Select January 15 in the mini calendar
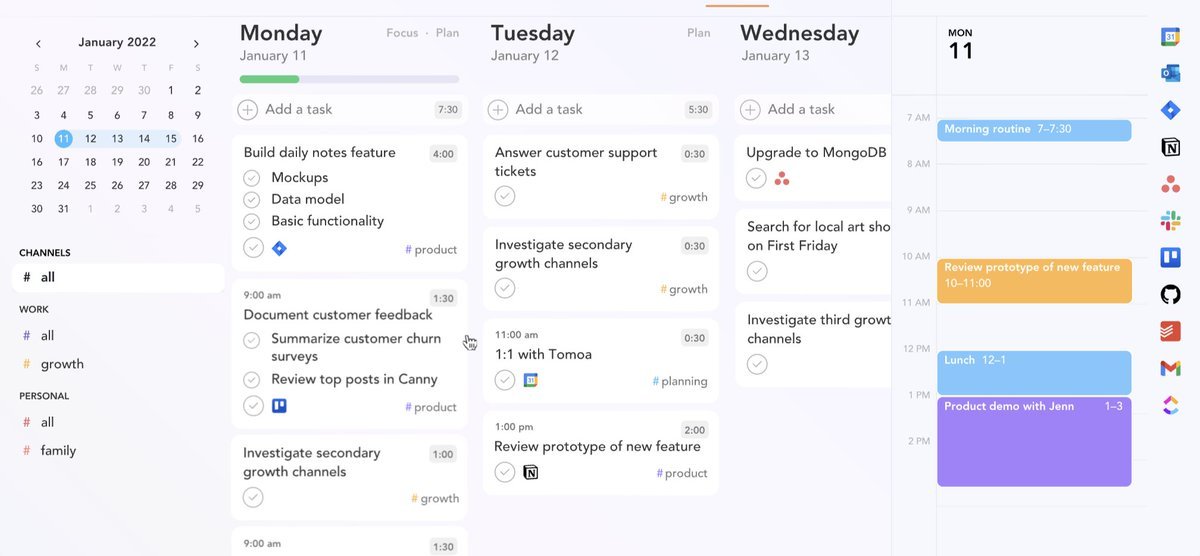 pos(171,139)
